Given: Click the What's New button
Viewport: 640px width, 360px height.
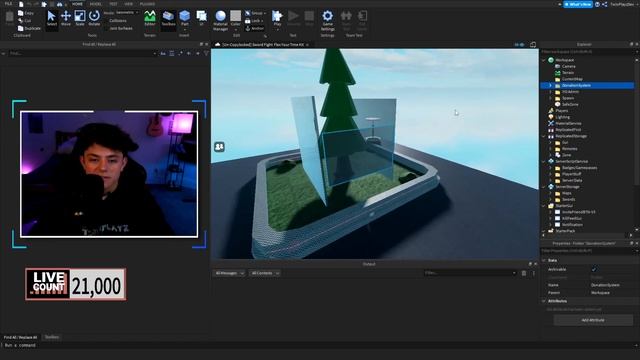Looking at the screenshot, I should [578, 4].
